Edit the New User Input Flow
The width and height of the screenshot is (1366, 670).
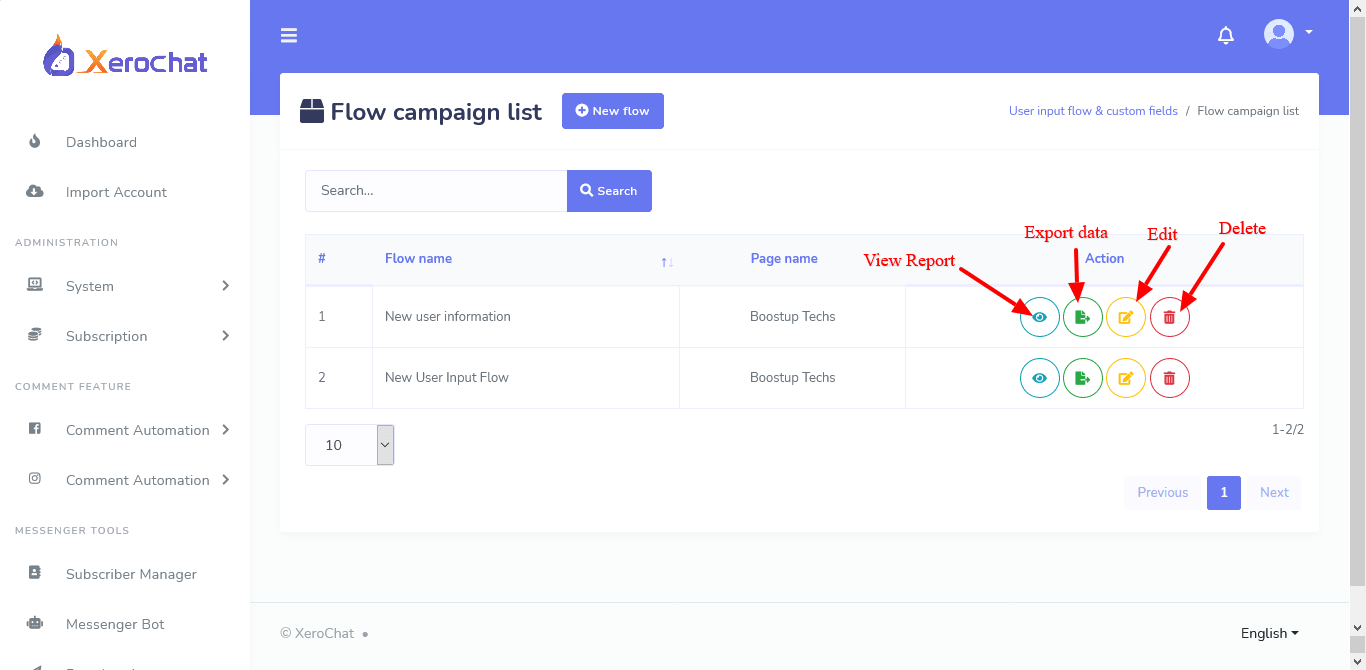1126,377
